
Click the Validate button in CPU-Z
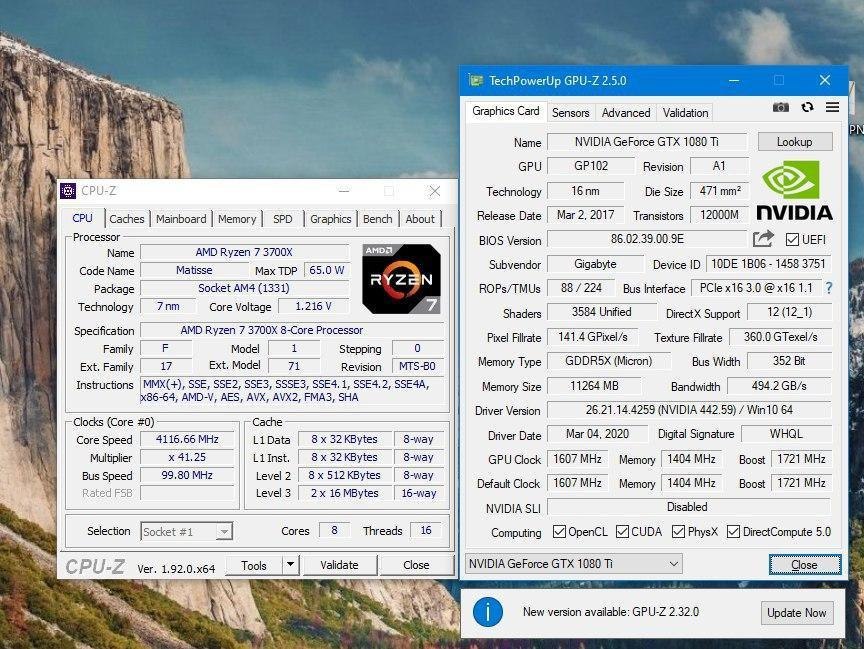click(339, 565)
